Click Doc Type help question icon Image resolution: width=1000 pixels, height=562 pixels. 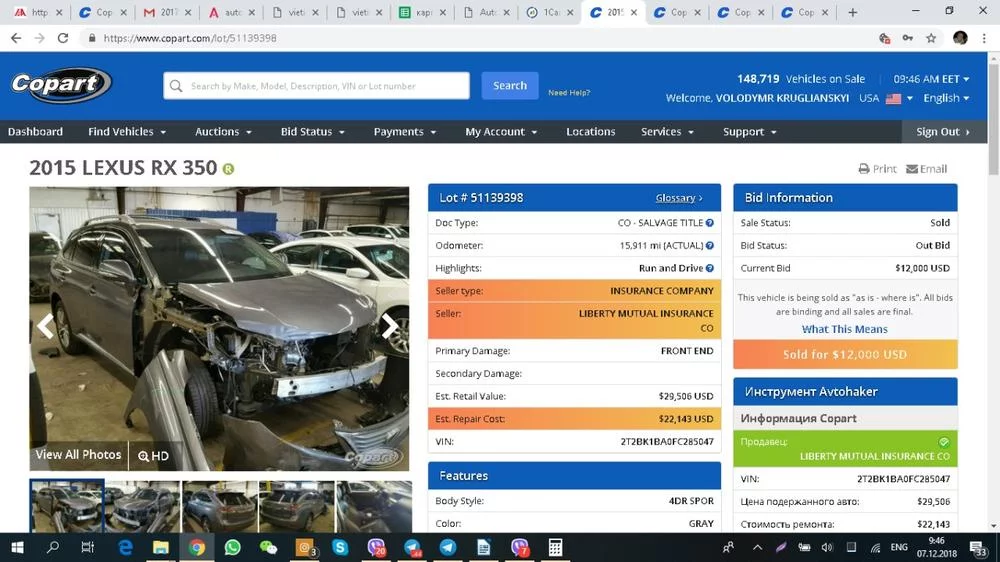point(710,223)
